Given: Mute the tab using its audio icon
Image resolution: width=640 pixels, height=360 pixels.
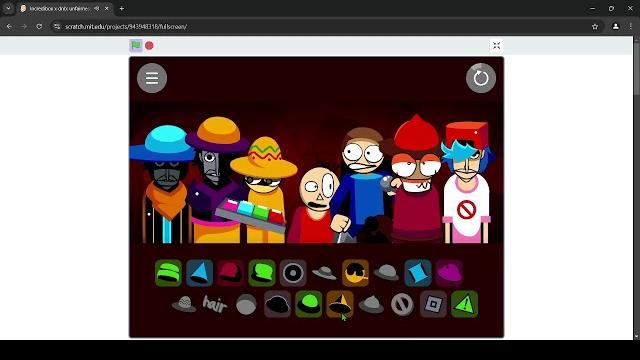Looking at the screenshot, I should coord(97,9).
